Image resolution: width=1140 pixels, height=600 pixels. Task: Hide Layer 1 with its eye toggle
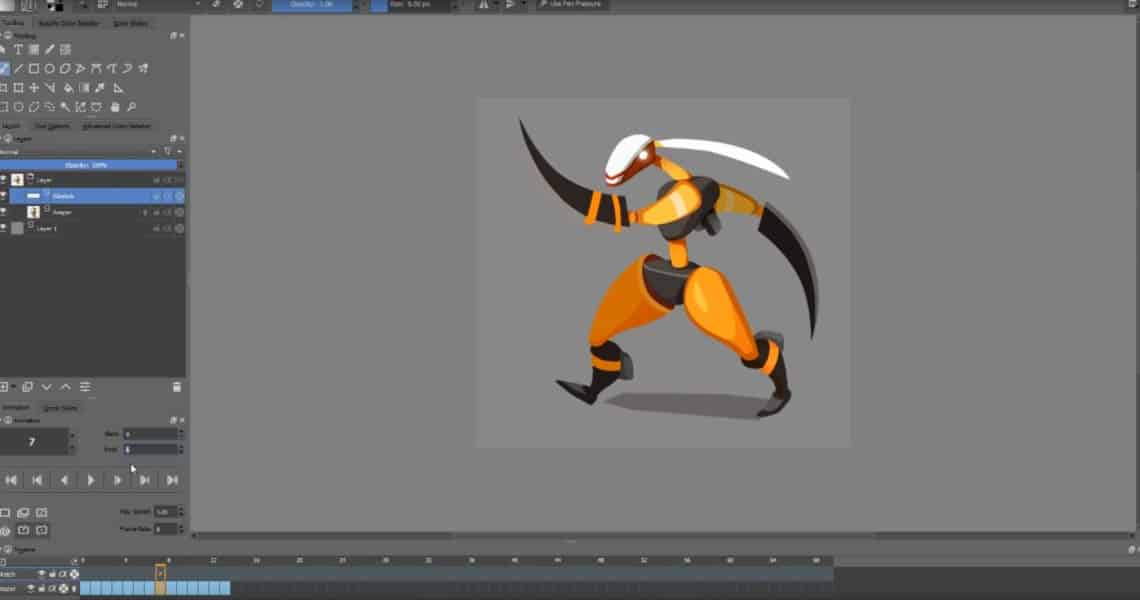tap(4, 227)
